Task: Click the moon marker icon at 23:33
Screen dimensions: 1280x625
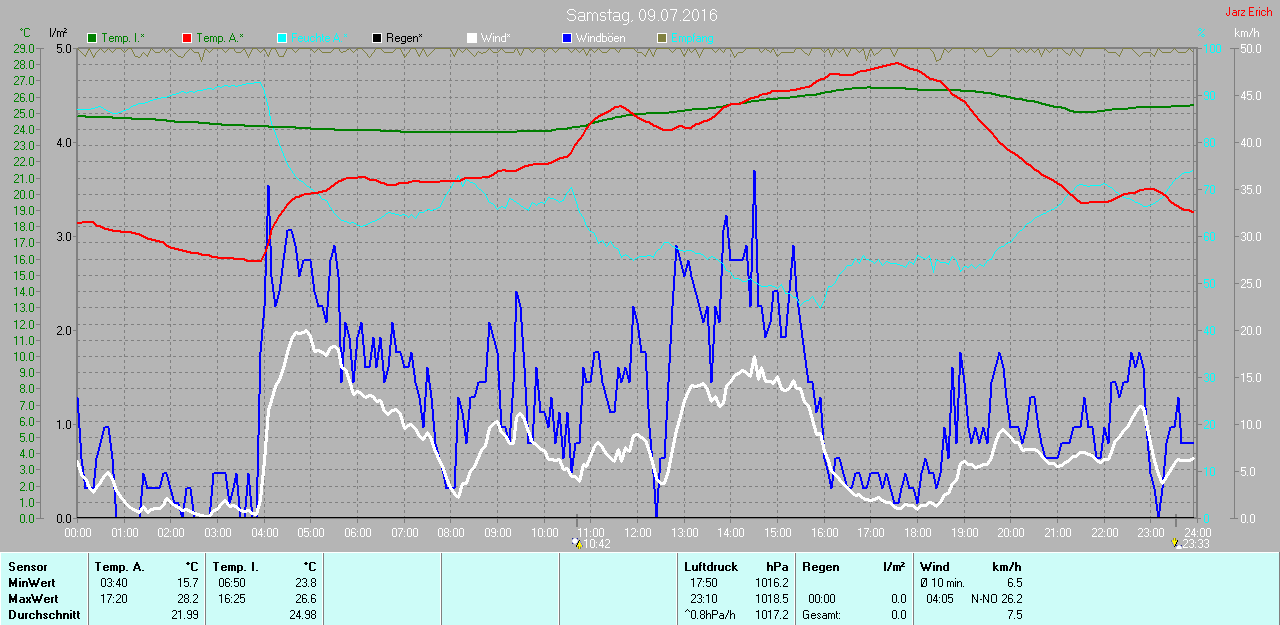Action: [x=1176, y=543]
